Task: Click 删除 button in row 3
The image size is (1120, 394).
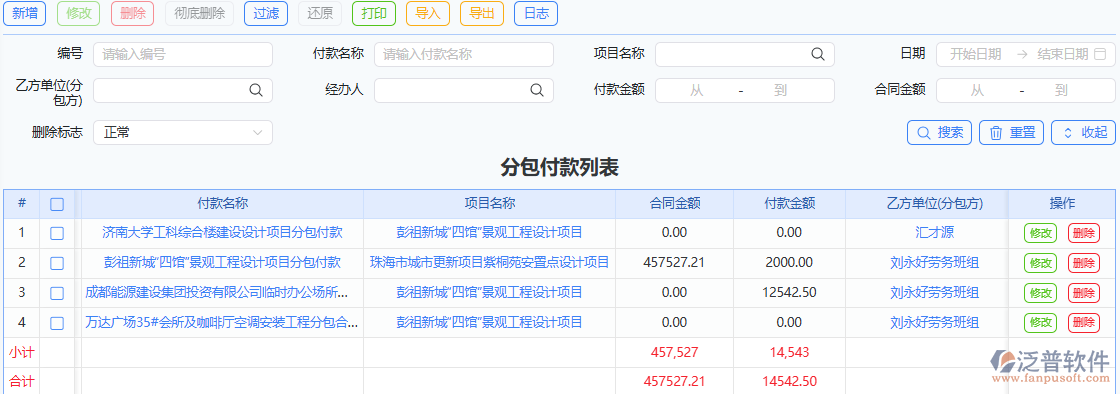Action: [1084, 293]
